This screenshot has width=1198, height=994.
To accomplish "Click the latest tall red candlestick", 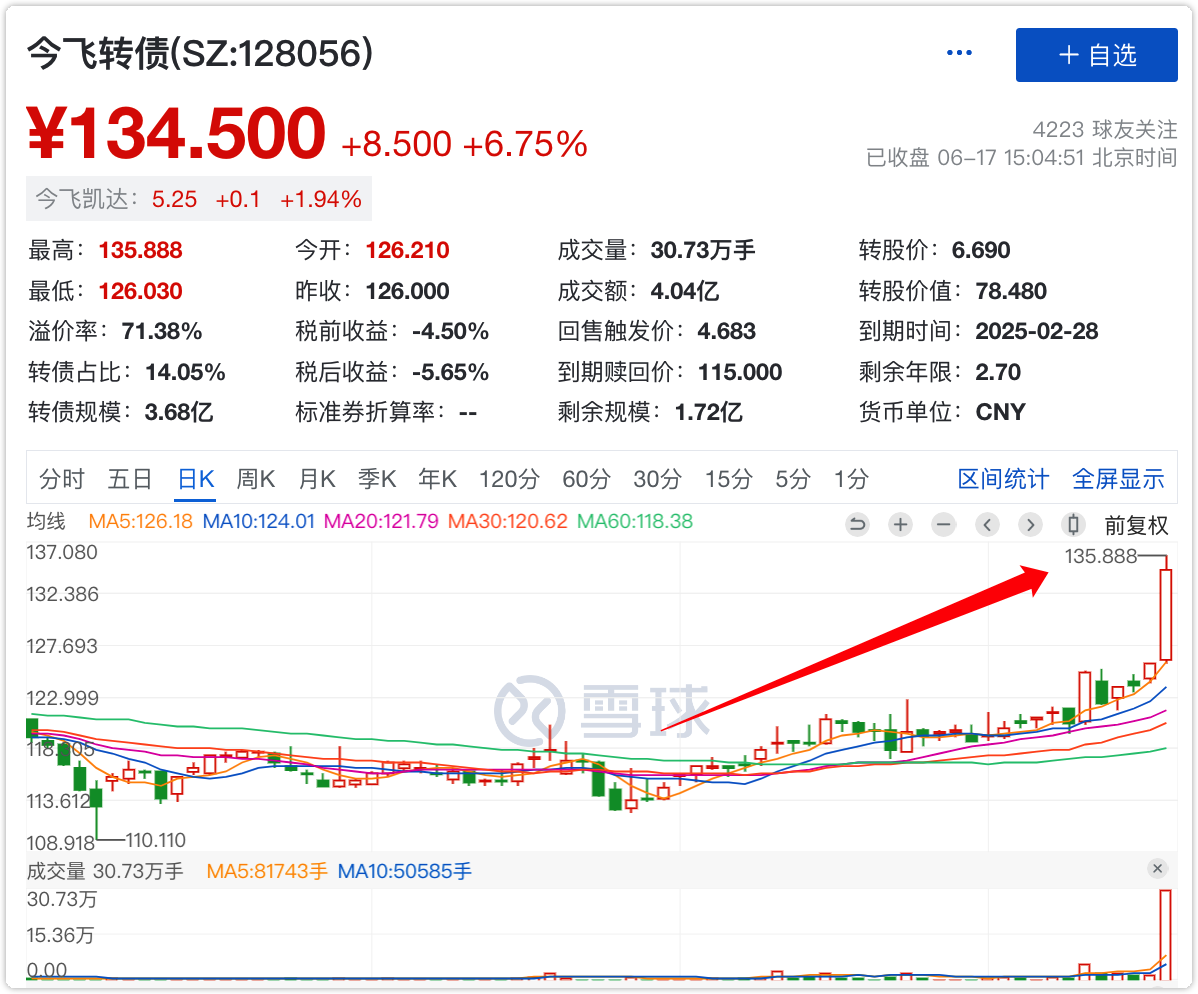I will pos(1165,615).
